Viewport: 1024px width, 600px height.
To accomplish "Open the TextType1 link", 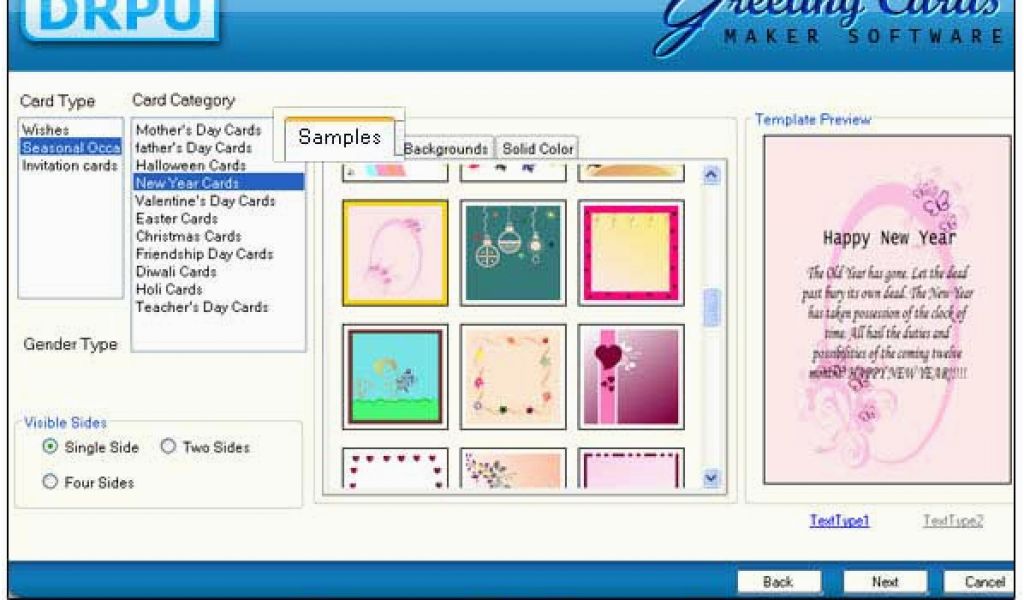I will (839, 521).
